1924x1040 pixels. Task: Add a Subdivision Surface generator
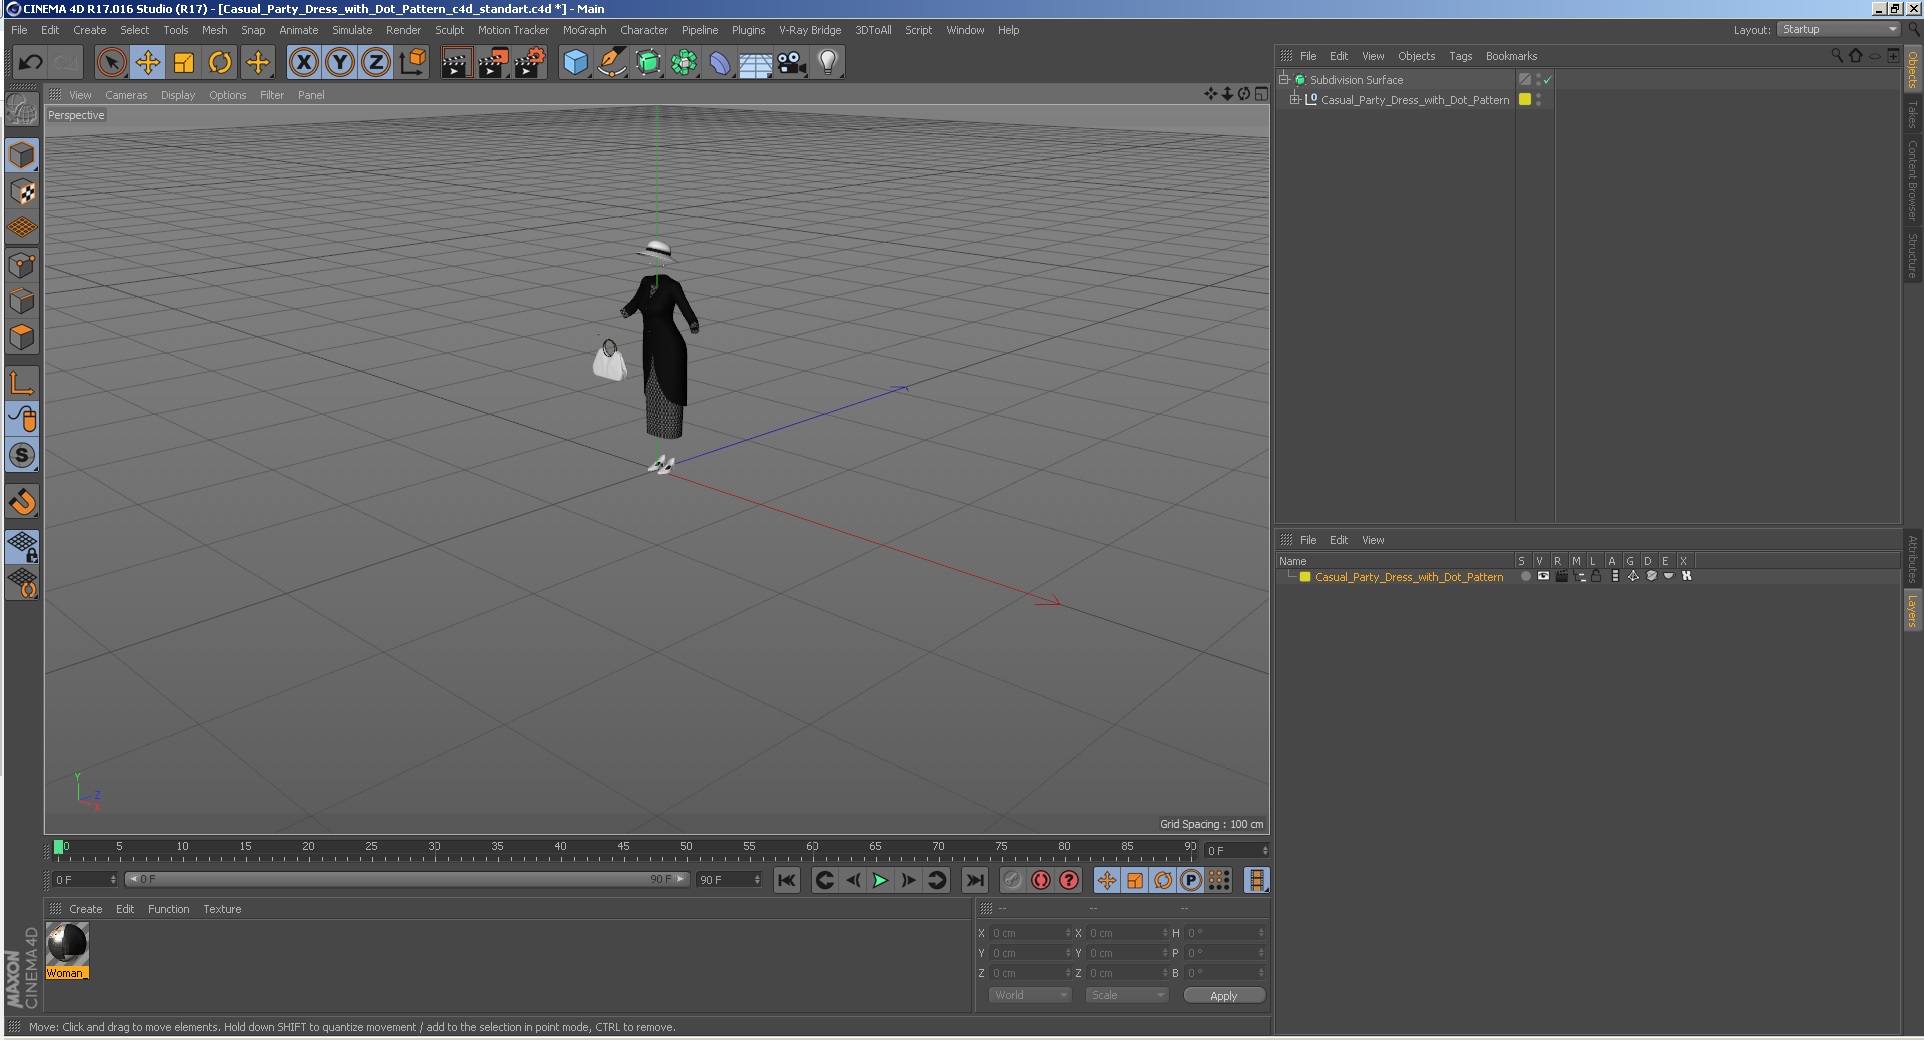click(648, 63)
